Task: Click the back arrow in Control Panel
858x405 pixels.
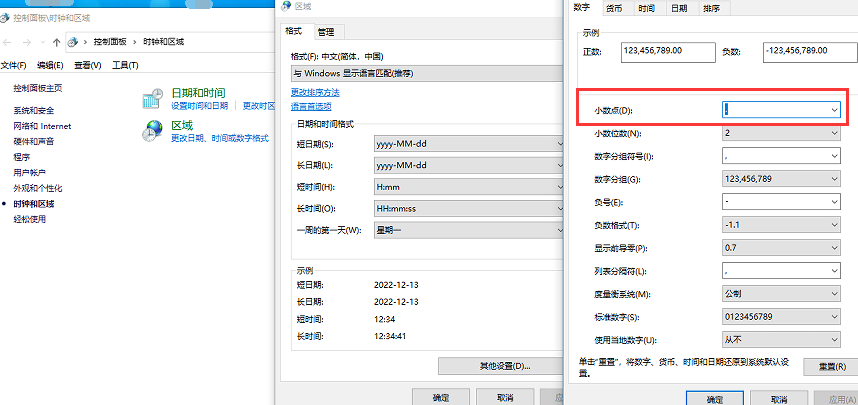Action: (10, 42)
